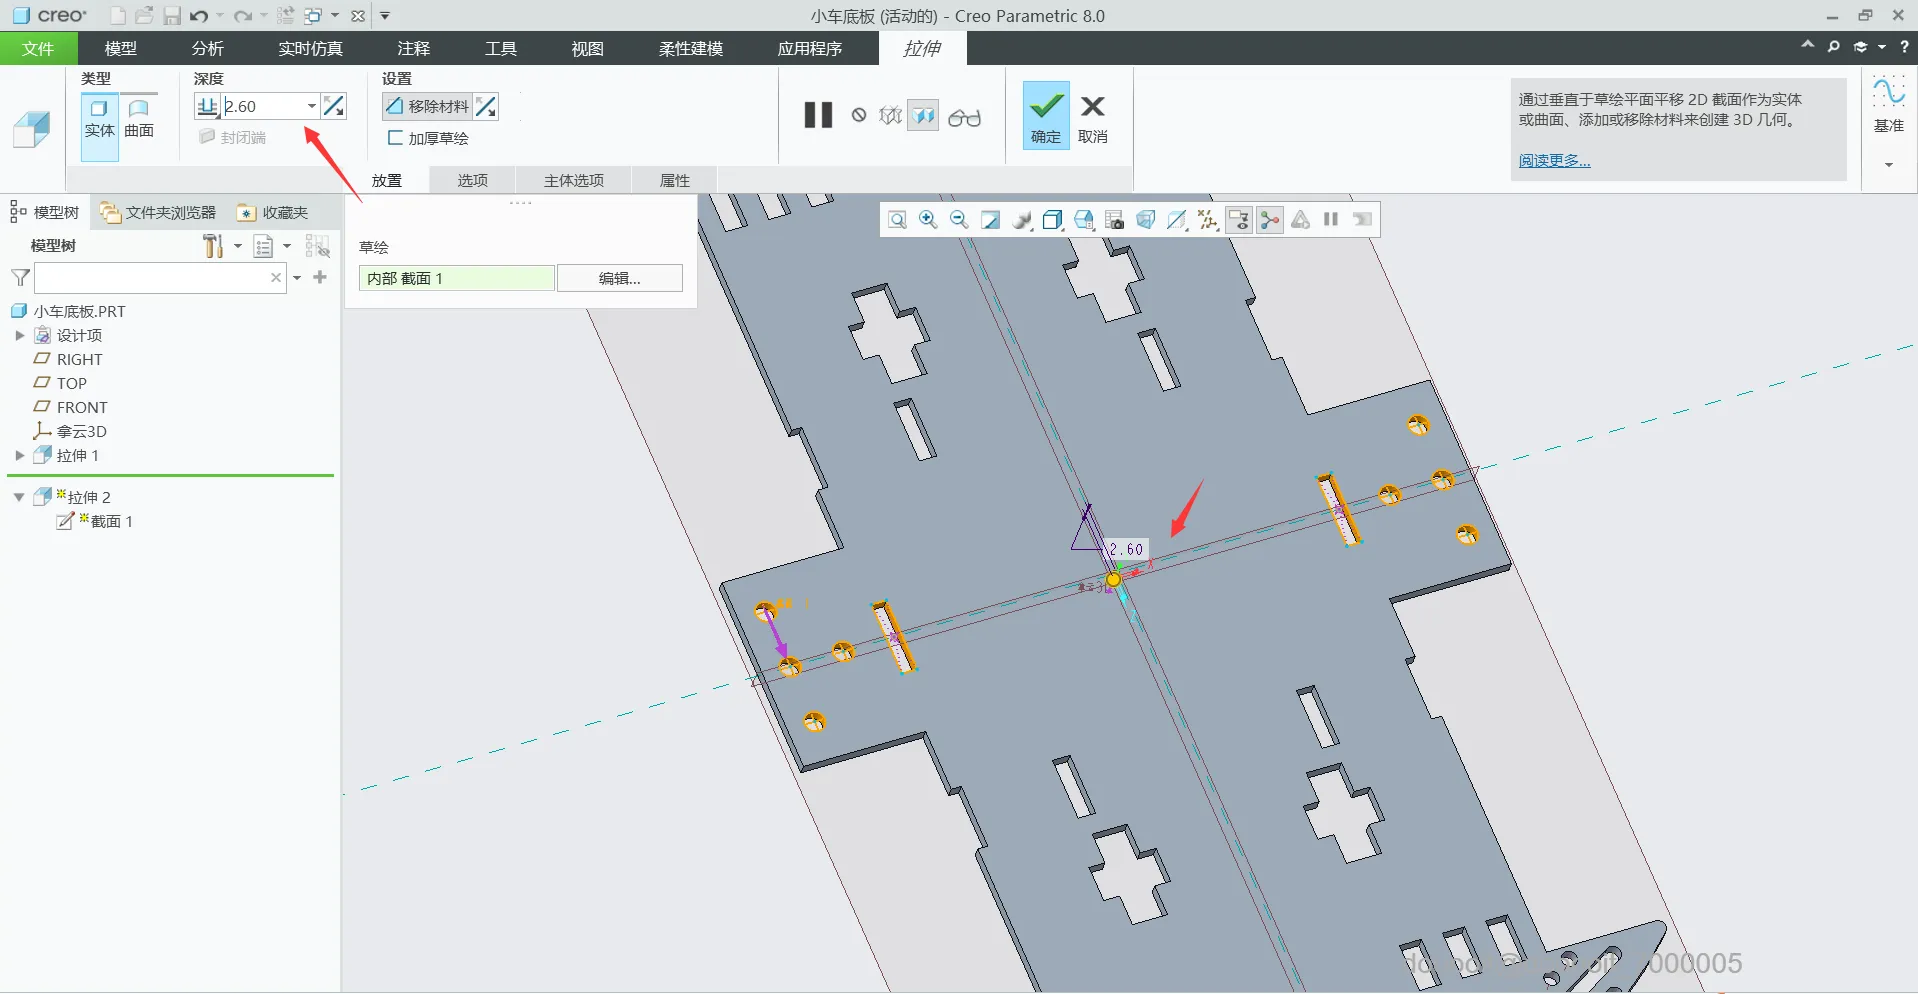The width and height of the screenshot is (1918, 994).
Task: Click the zoom in magnifier icon
Action: (x=928, y=220)
